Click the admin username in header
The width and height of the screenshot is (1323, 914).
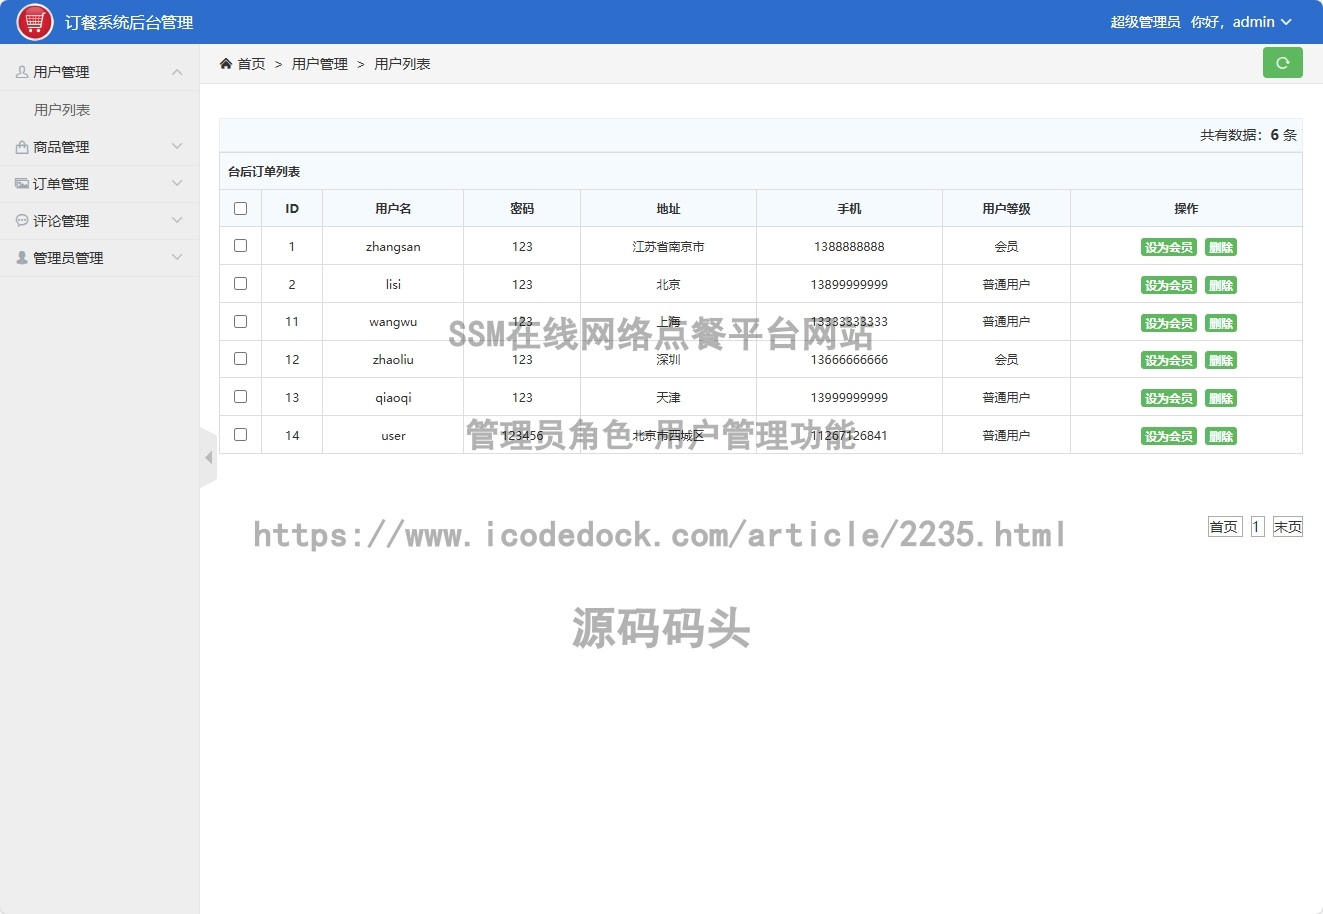click(x=1253, y=22)
